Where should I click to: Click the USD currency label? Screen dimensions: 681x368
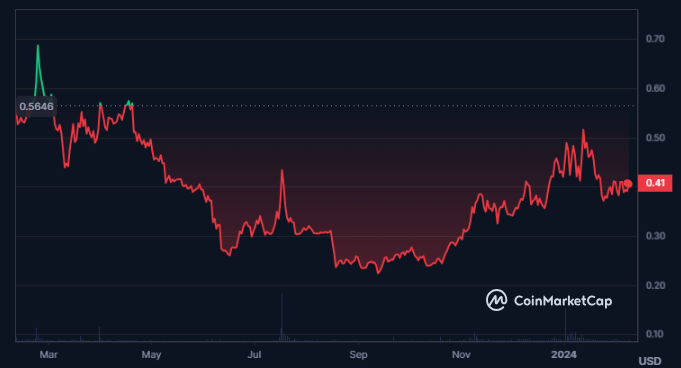650,361
